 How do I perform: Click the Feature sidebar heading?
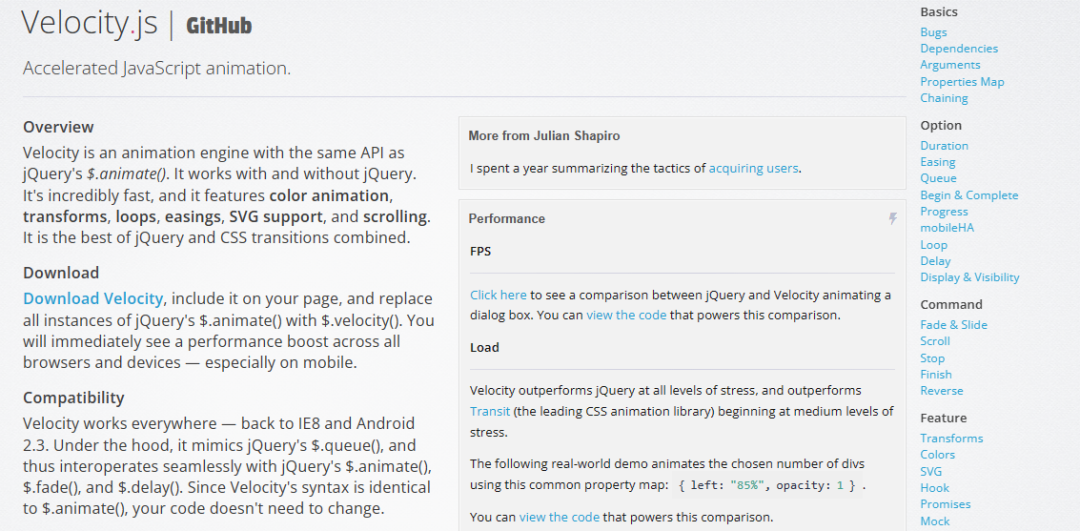943,419
